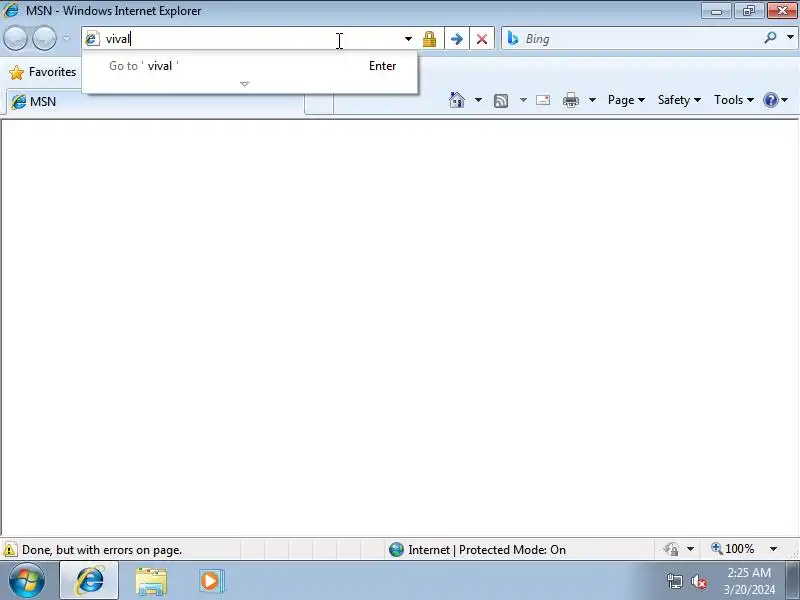Viewport: 800px width, 600px height.
Task: Open the Print options dropdown
Action: (x=592, y=100)
